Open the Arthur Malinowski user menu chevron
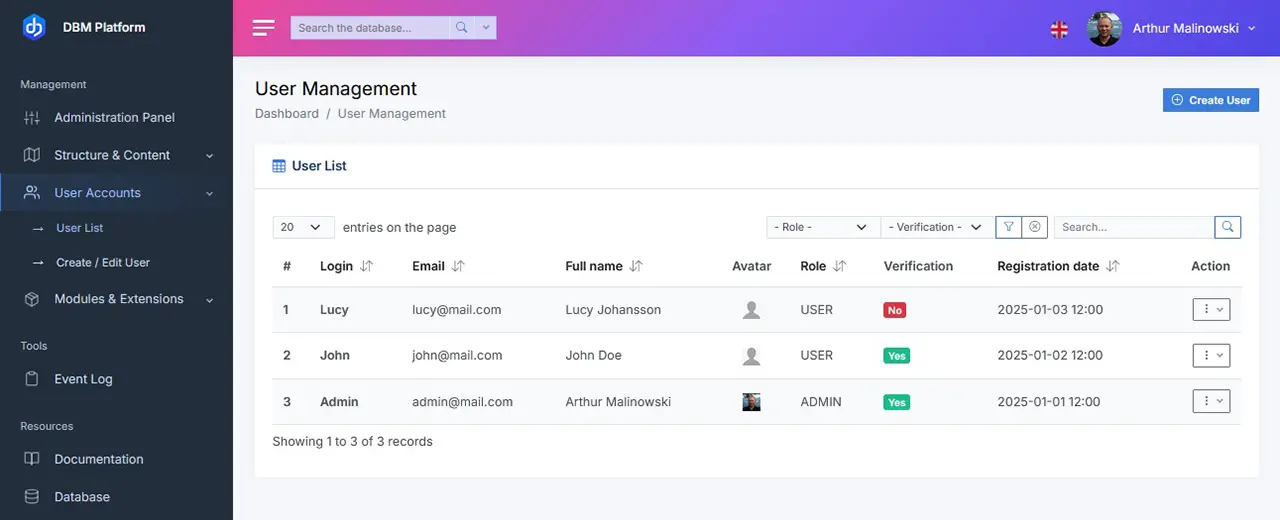The height and width of the screenshot is (520, 1280). pyautogui.click(x=1251, y=29)
